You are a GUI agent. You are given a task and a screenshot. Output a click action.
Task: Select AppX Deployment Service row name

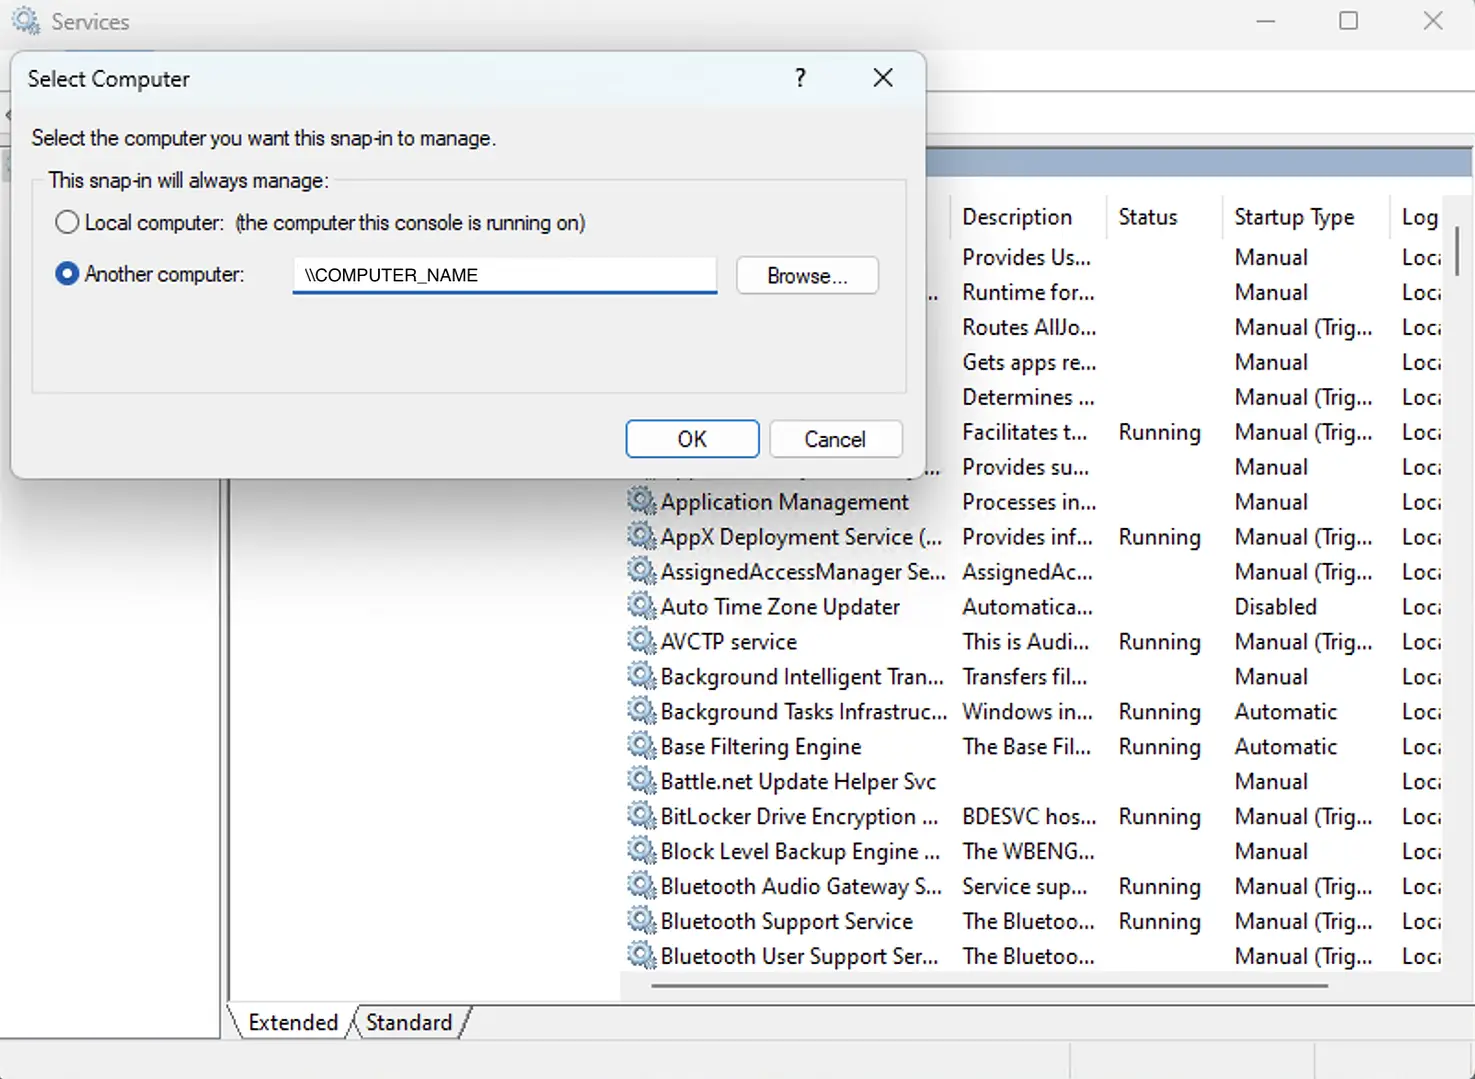(801, 537)
